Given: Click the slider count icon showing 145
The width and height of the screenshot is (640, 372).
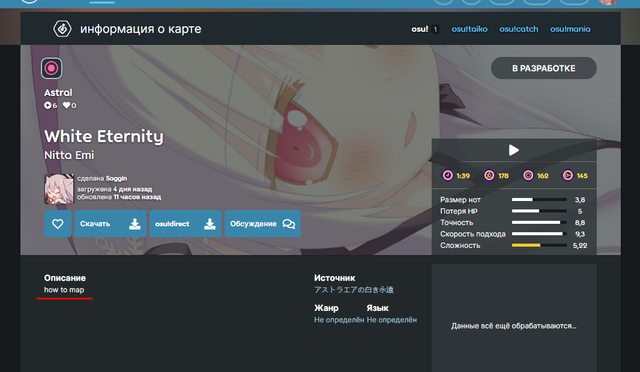Looking at the screenshot, I should point(568,175).
